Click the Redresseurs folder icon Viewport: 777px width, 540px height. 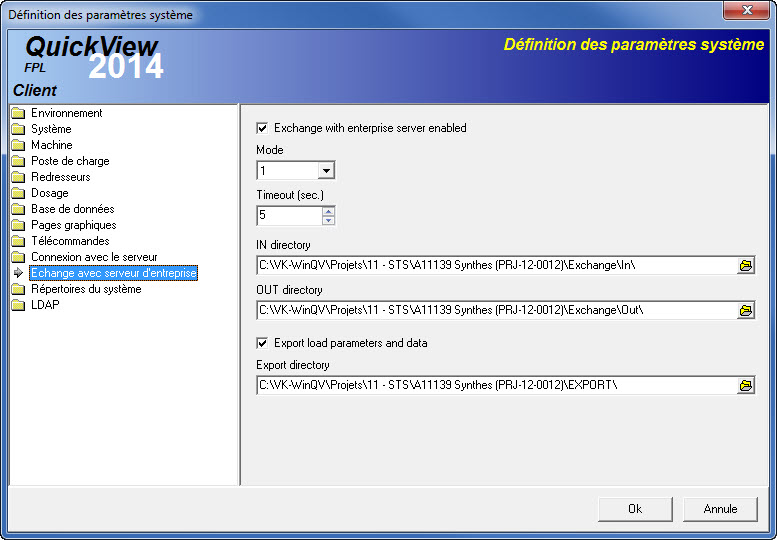click(18, 177)
